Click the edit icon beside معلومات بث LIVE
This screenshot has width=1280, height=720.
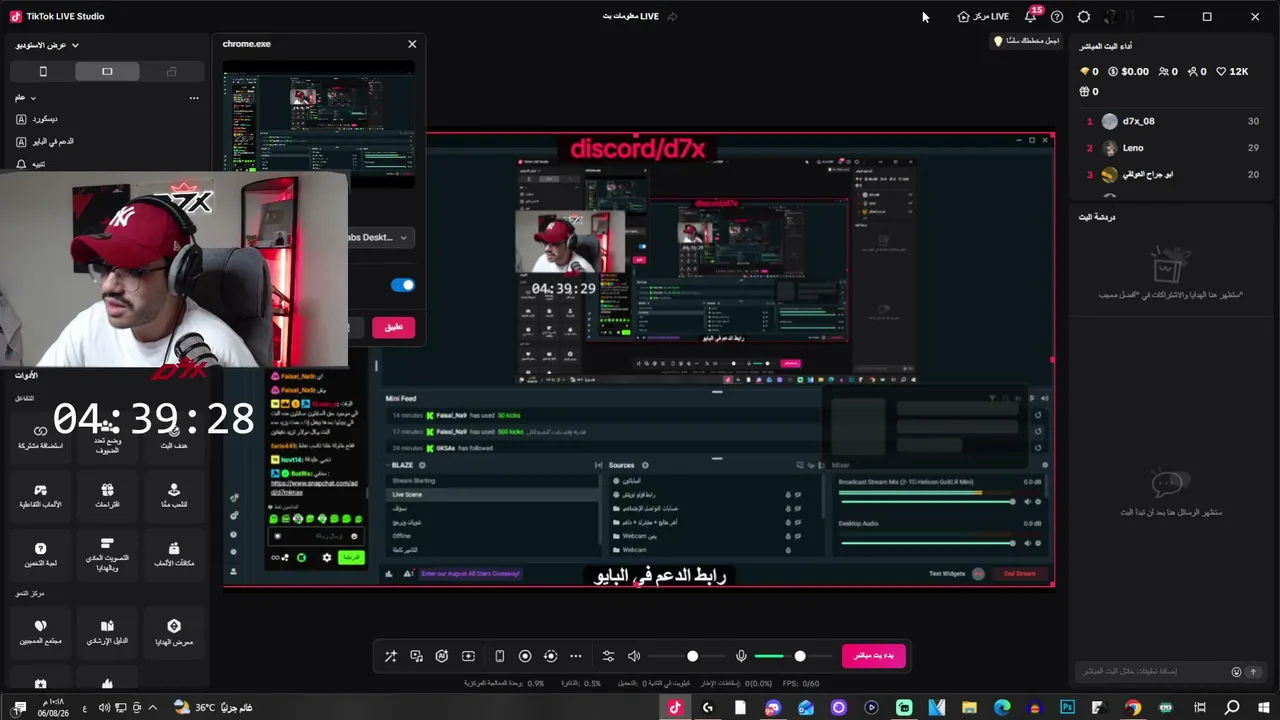coord(672,17)
